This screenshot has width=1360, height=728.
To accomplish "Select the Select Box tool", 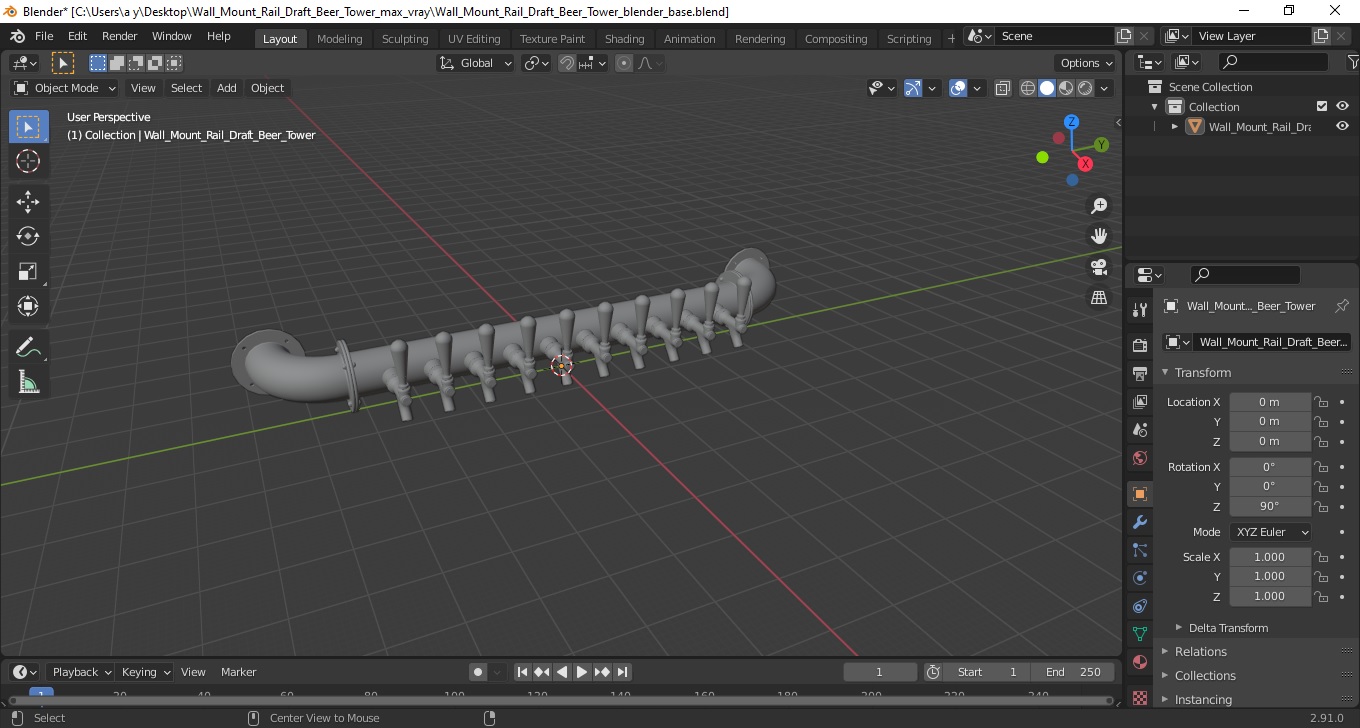I will point(28,127).
